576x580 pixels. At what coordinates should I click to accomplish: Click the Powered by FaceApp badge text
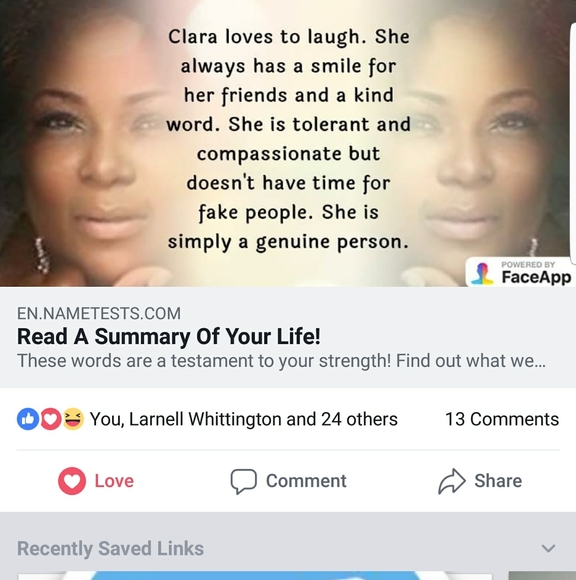click(536, 273)
